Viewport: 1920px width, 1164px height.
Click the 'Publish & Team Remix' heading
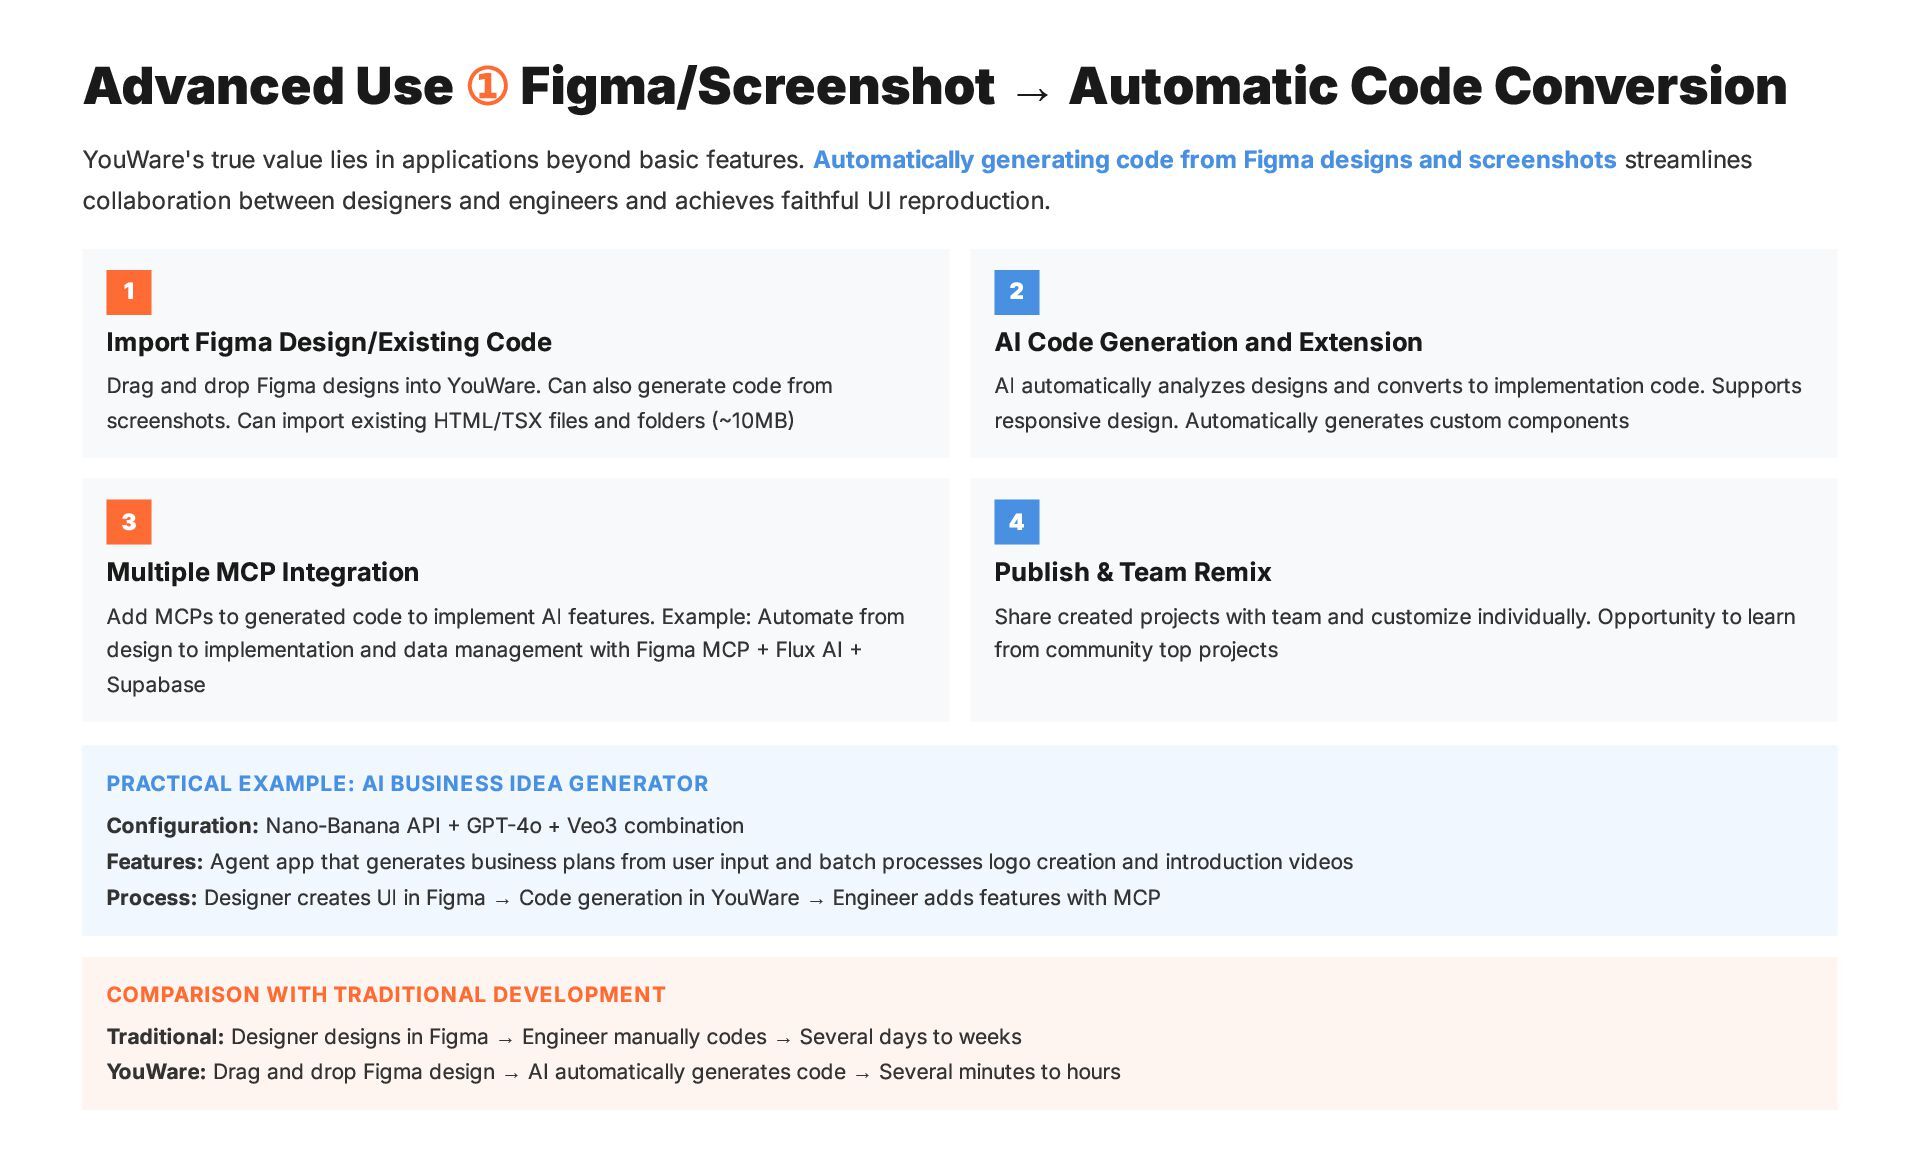[1132, 572]
